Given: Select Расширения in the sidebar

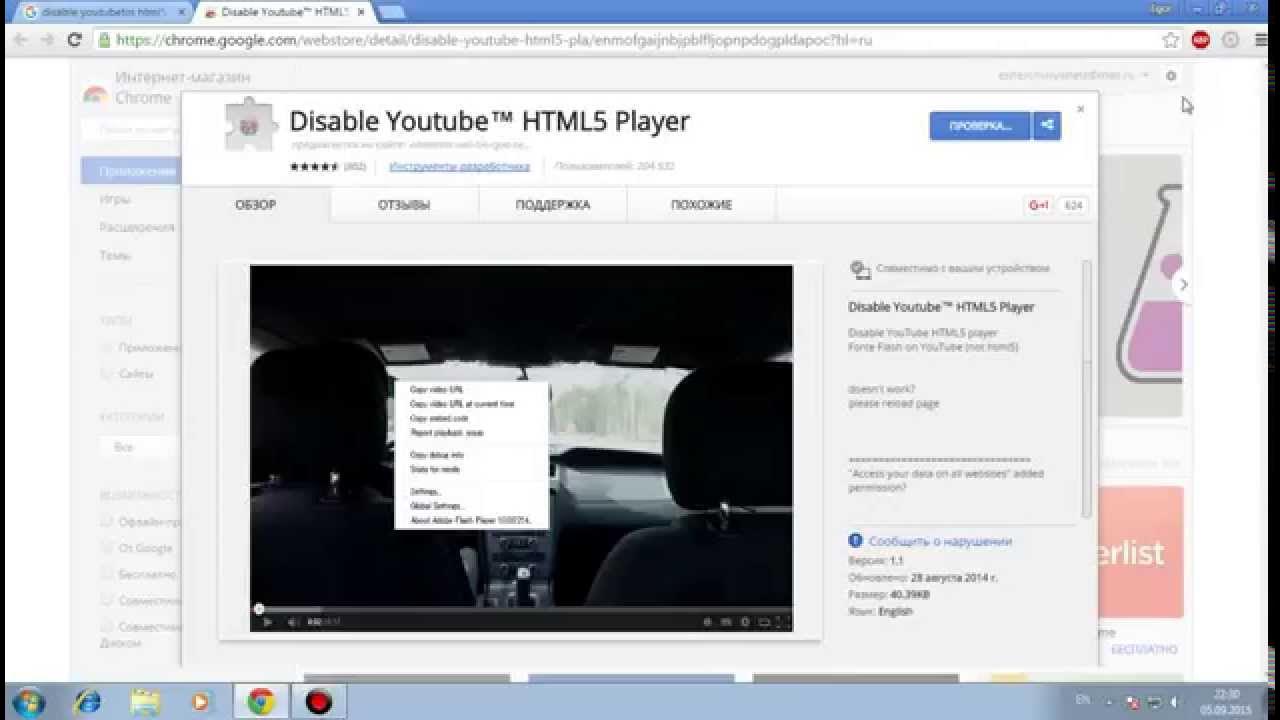Looking at the screenshot, I should pos(136,227).
